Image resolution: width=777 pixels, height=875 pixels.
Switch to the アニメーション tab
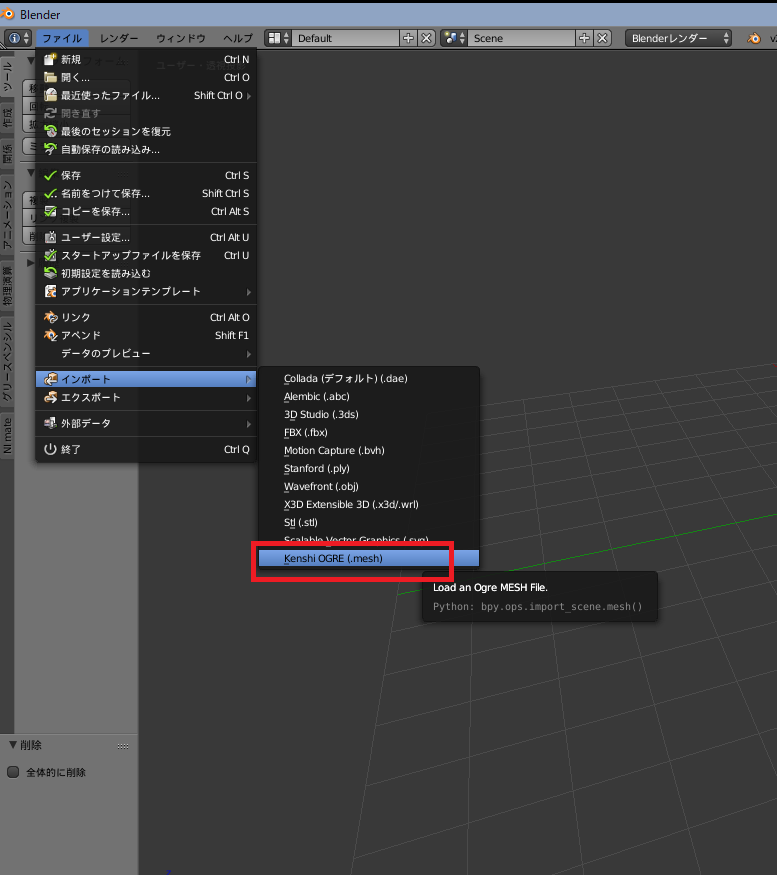(7, 215)
